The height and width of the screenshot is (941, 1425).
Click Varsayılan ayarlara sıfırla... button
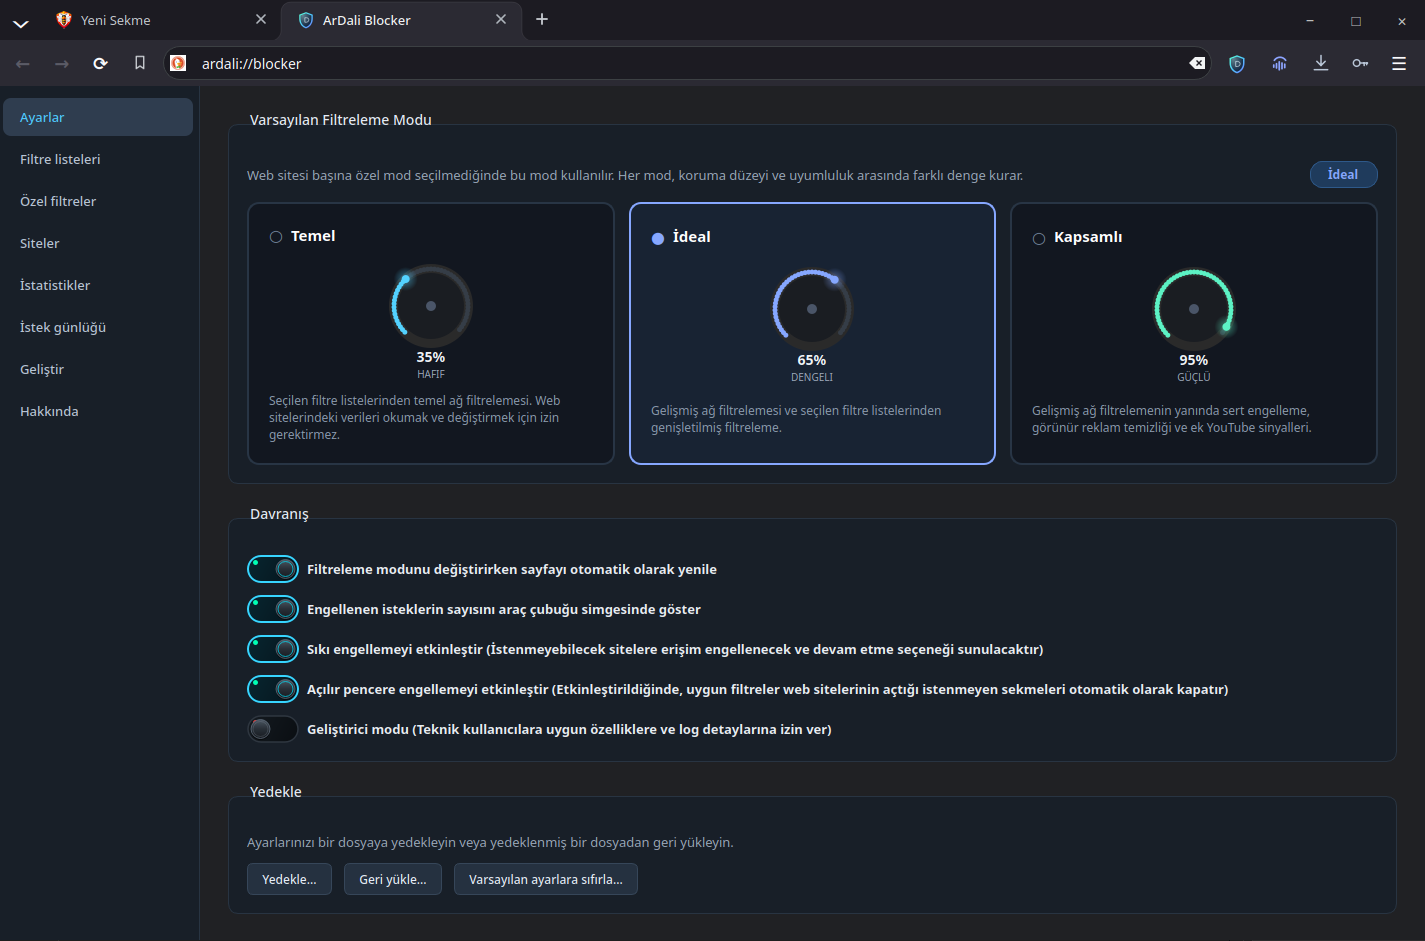point(546,879)
